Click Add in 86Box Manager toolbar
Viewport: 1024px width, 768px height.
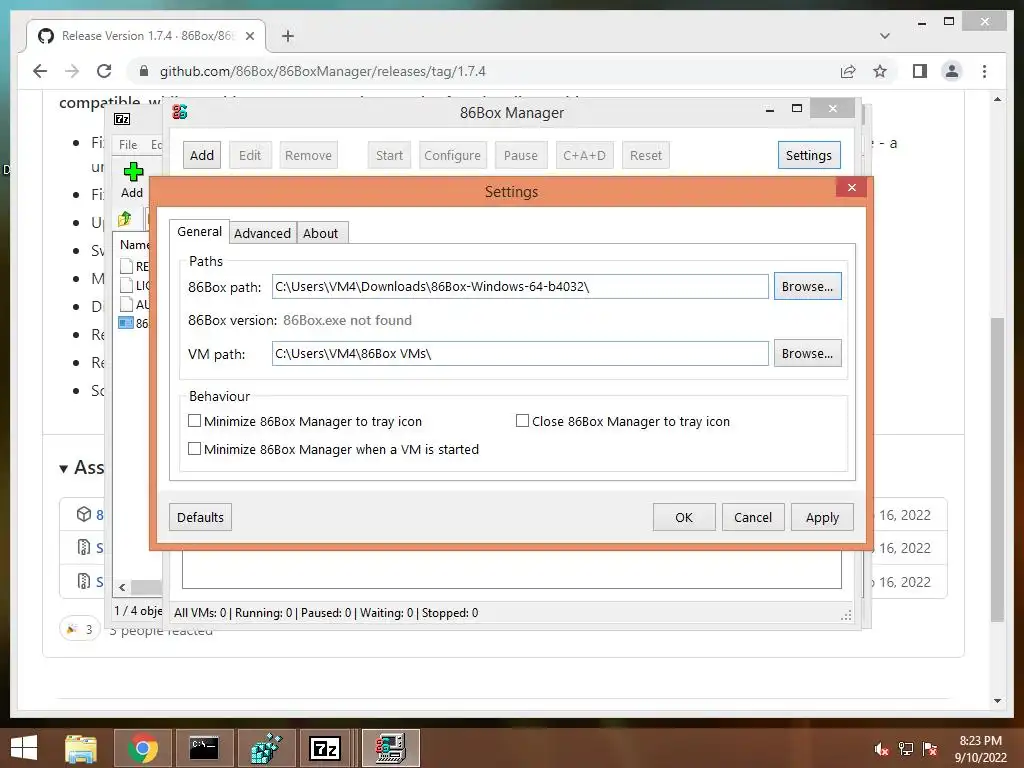(202, 155)
